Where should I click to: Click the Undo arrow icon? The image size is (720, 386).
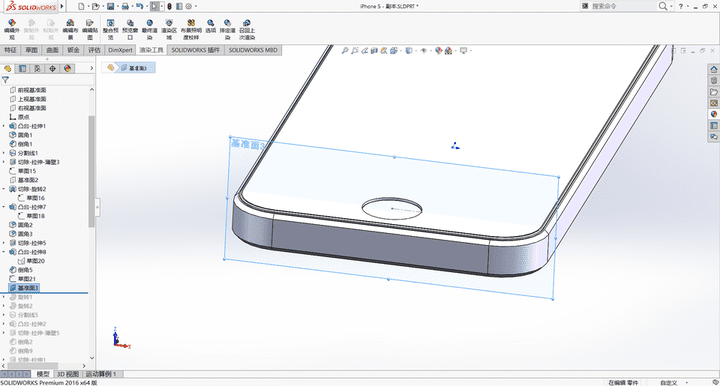point(139,6)
